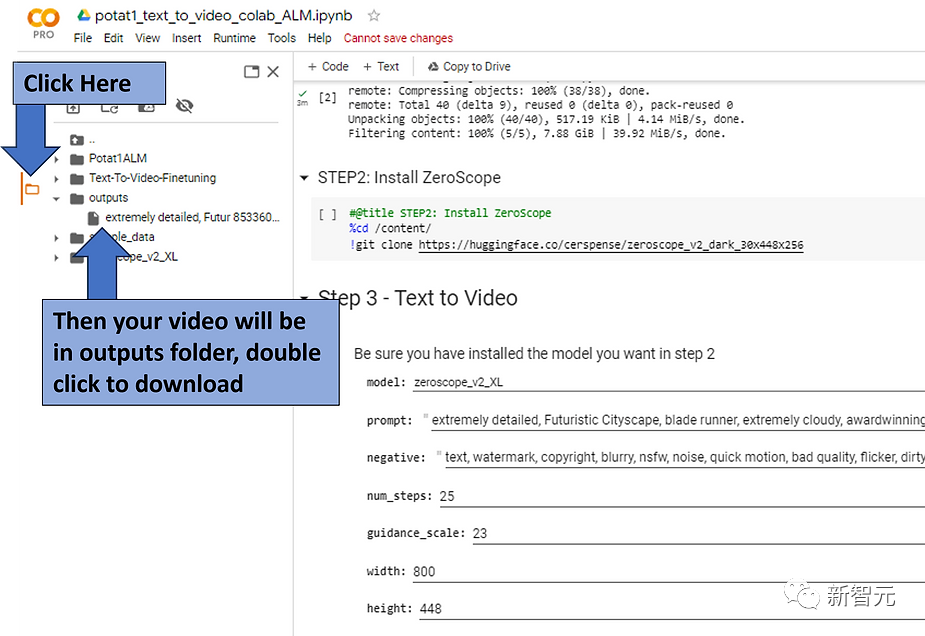This screenshot has width=925, height=636.
Task: Open the file browser in a new window icon
Action: click(x=251, y=72)
